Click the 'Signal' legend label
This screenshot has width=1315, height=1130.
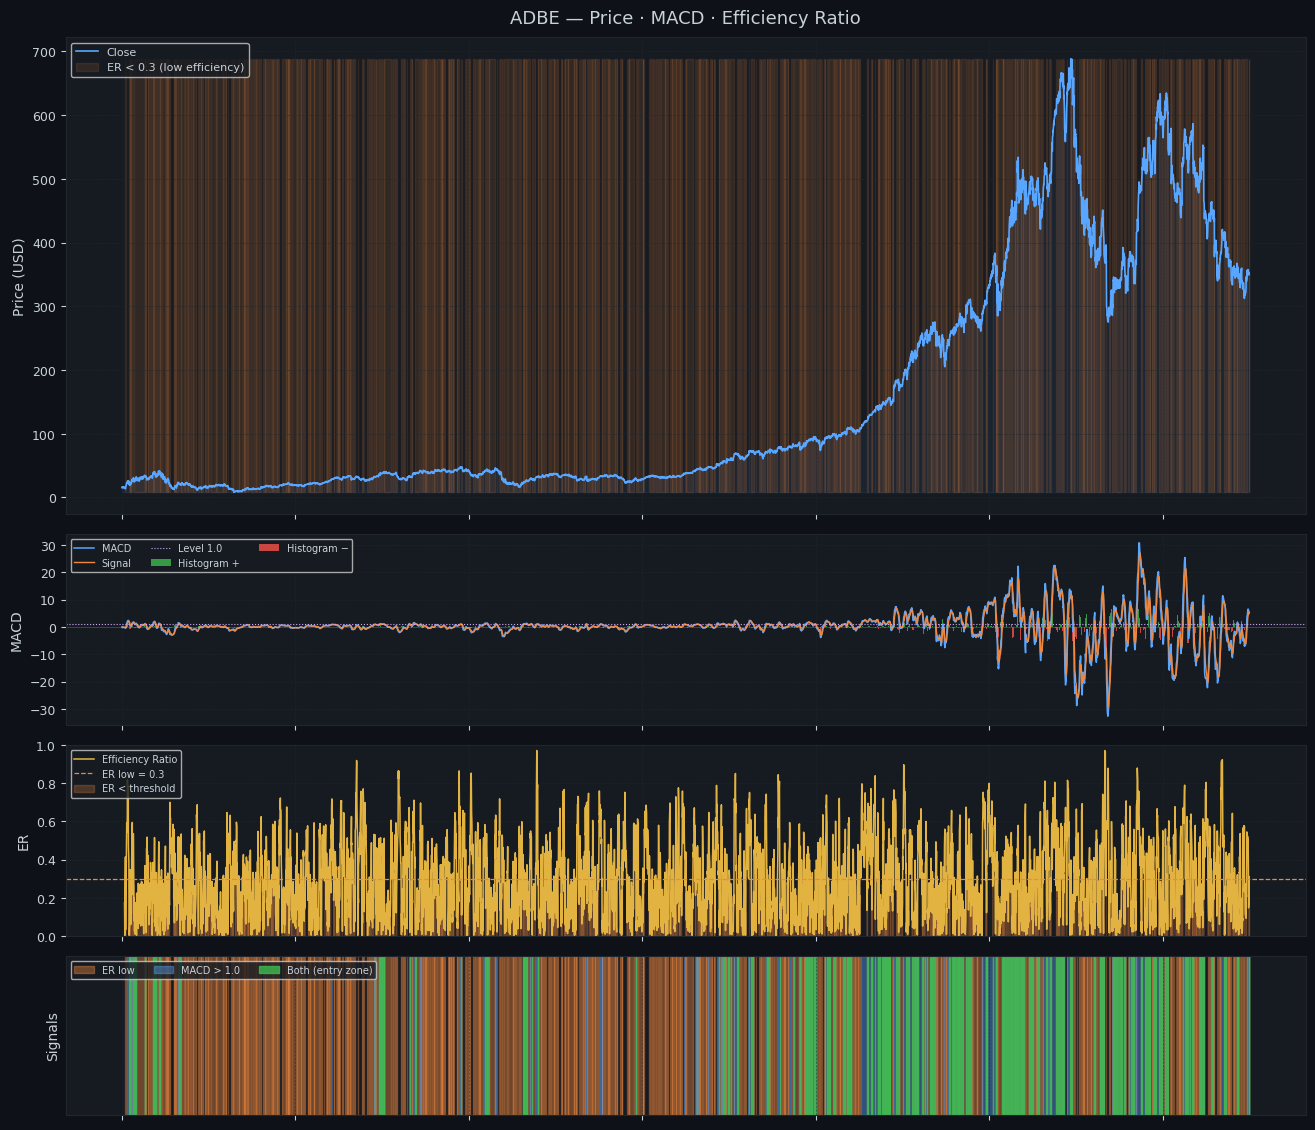116,564
